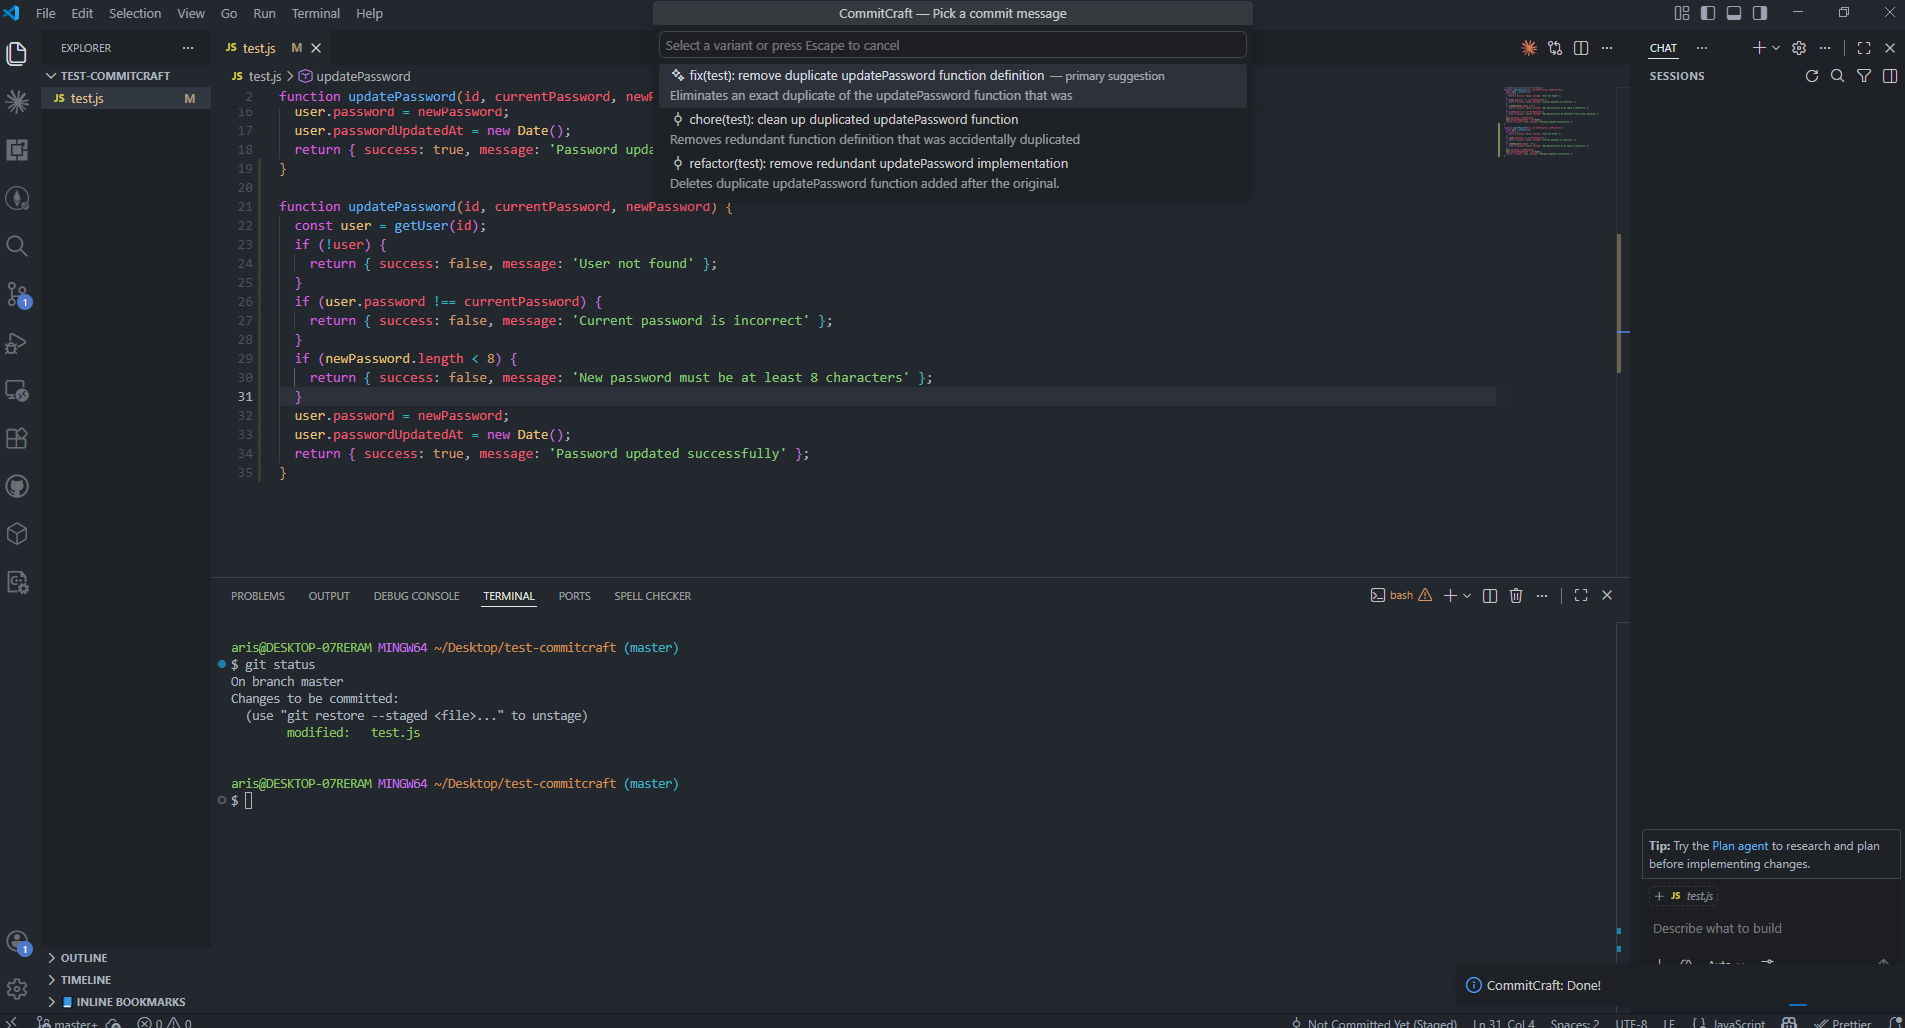Open the Accounts menu in activity bar
The height and width of the screenshot is (1028, 1905).
click(17, 942)
